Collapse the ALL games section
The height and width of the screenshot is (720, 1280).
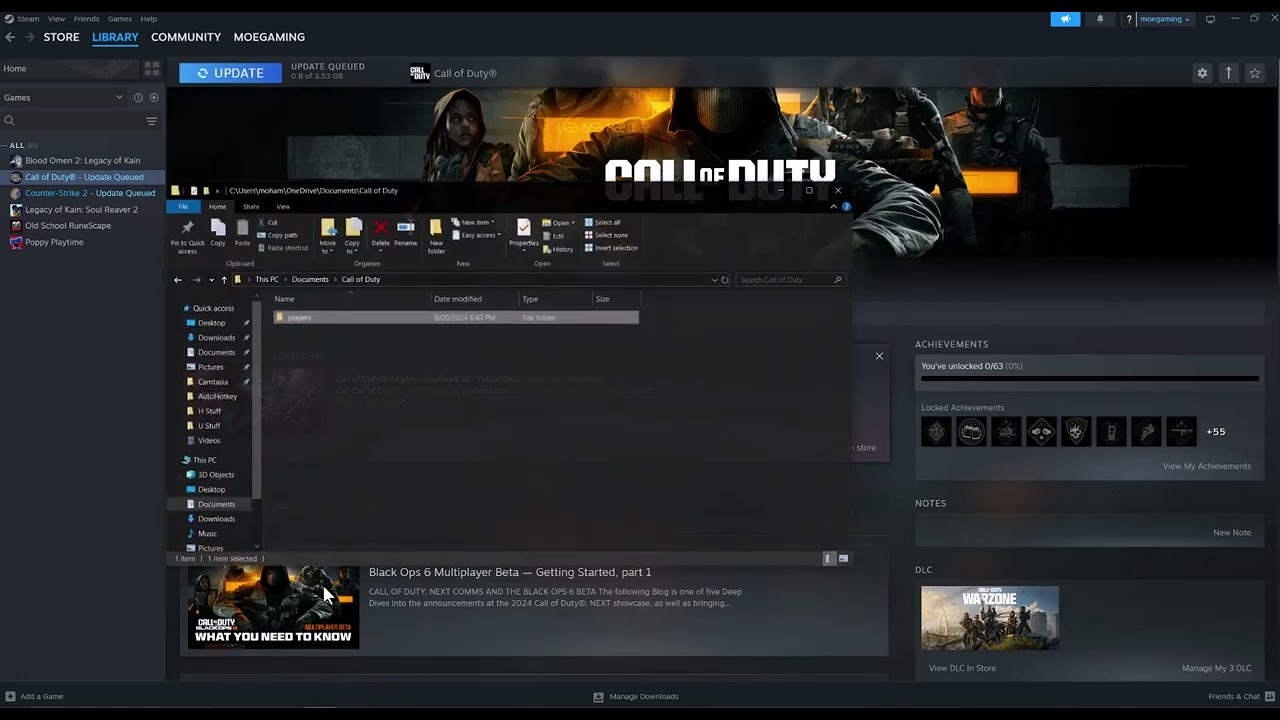pos(5,145)
